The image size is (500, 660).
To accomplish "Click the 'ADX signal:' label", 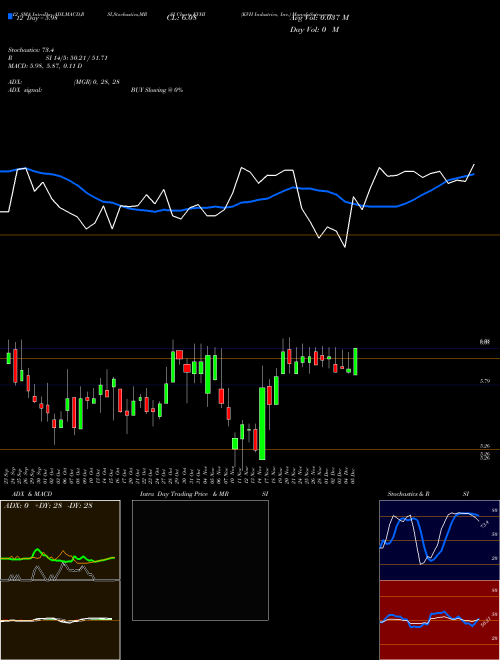I will pyautogui.click(x=25, y=90).
